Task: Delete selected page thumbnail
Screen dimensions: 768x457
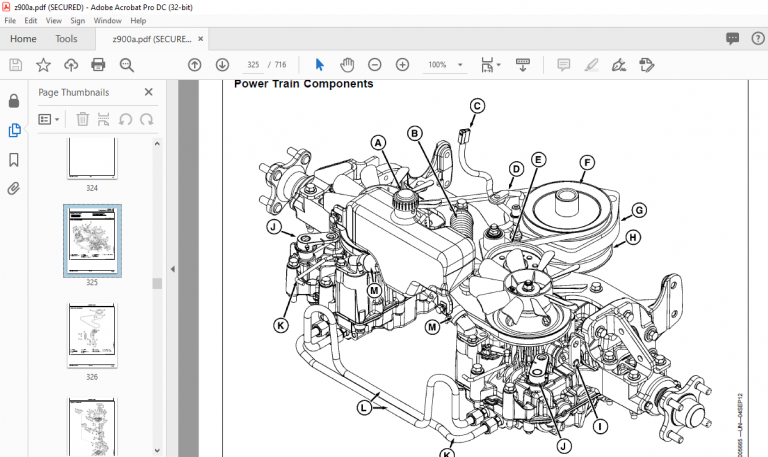Action: click(x=83, y=119)
